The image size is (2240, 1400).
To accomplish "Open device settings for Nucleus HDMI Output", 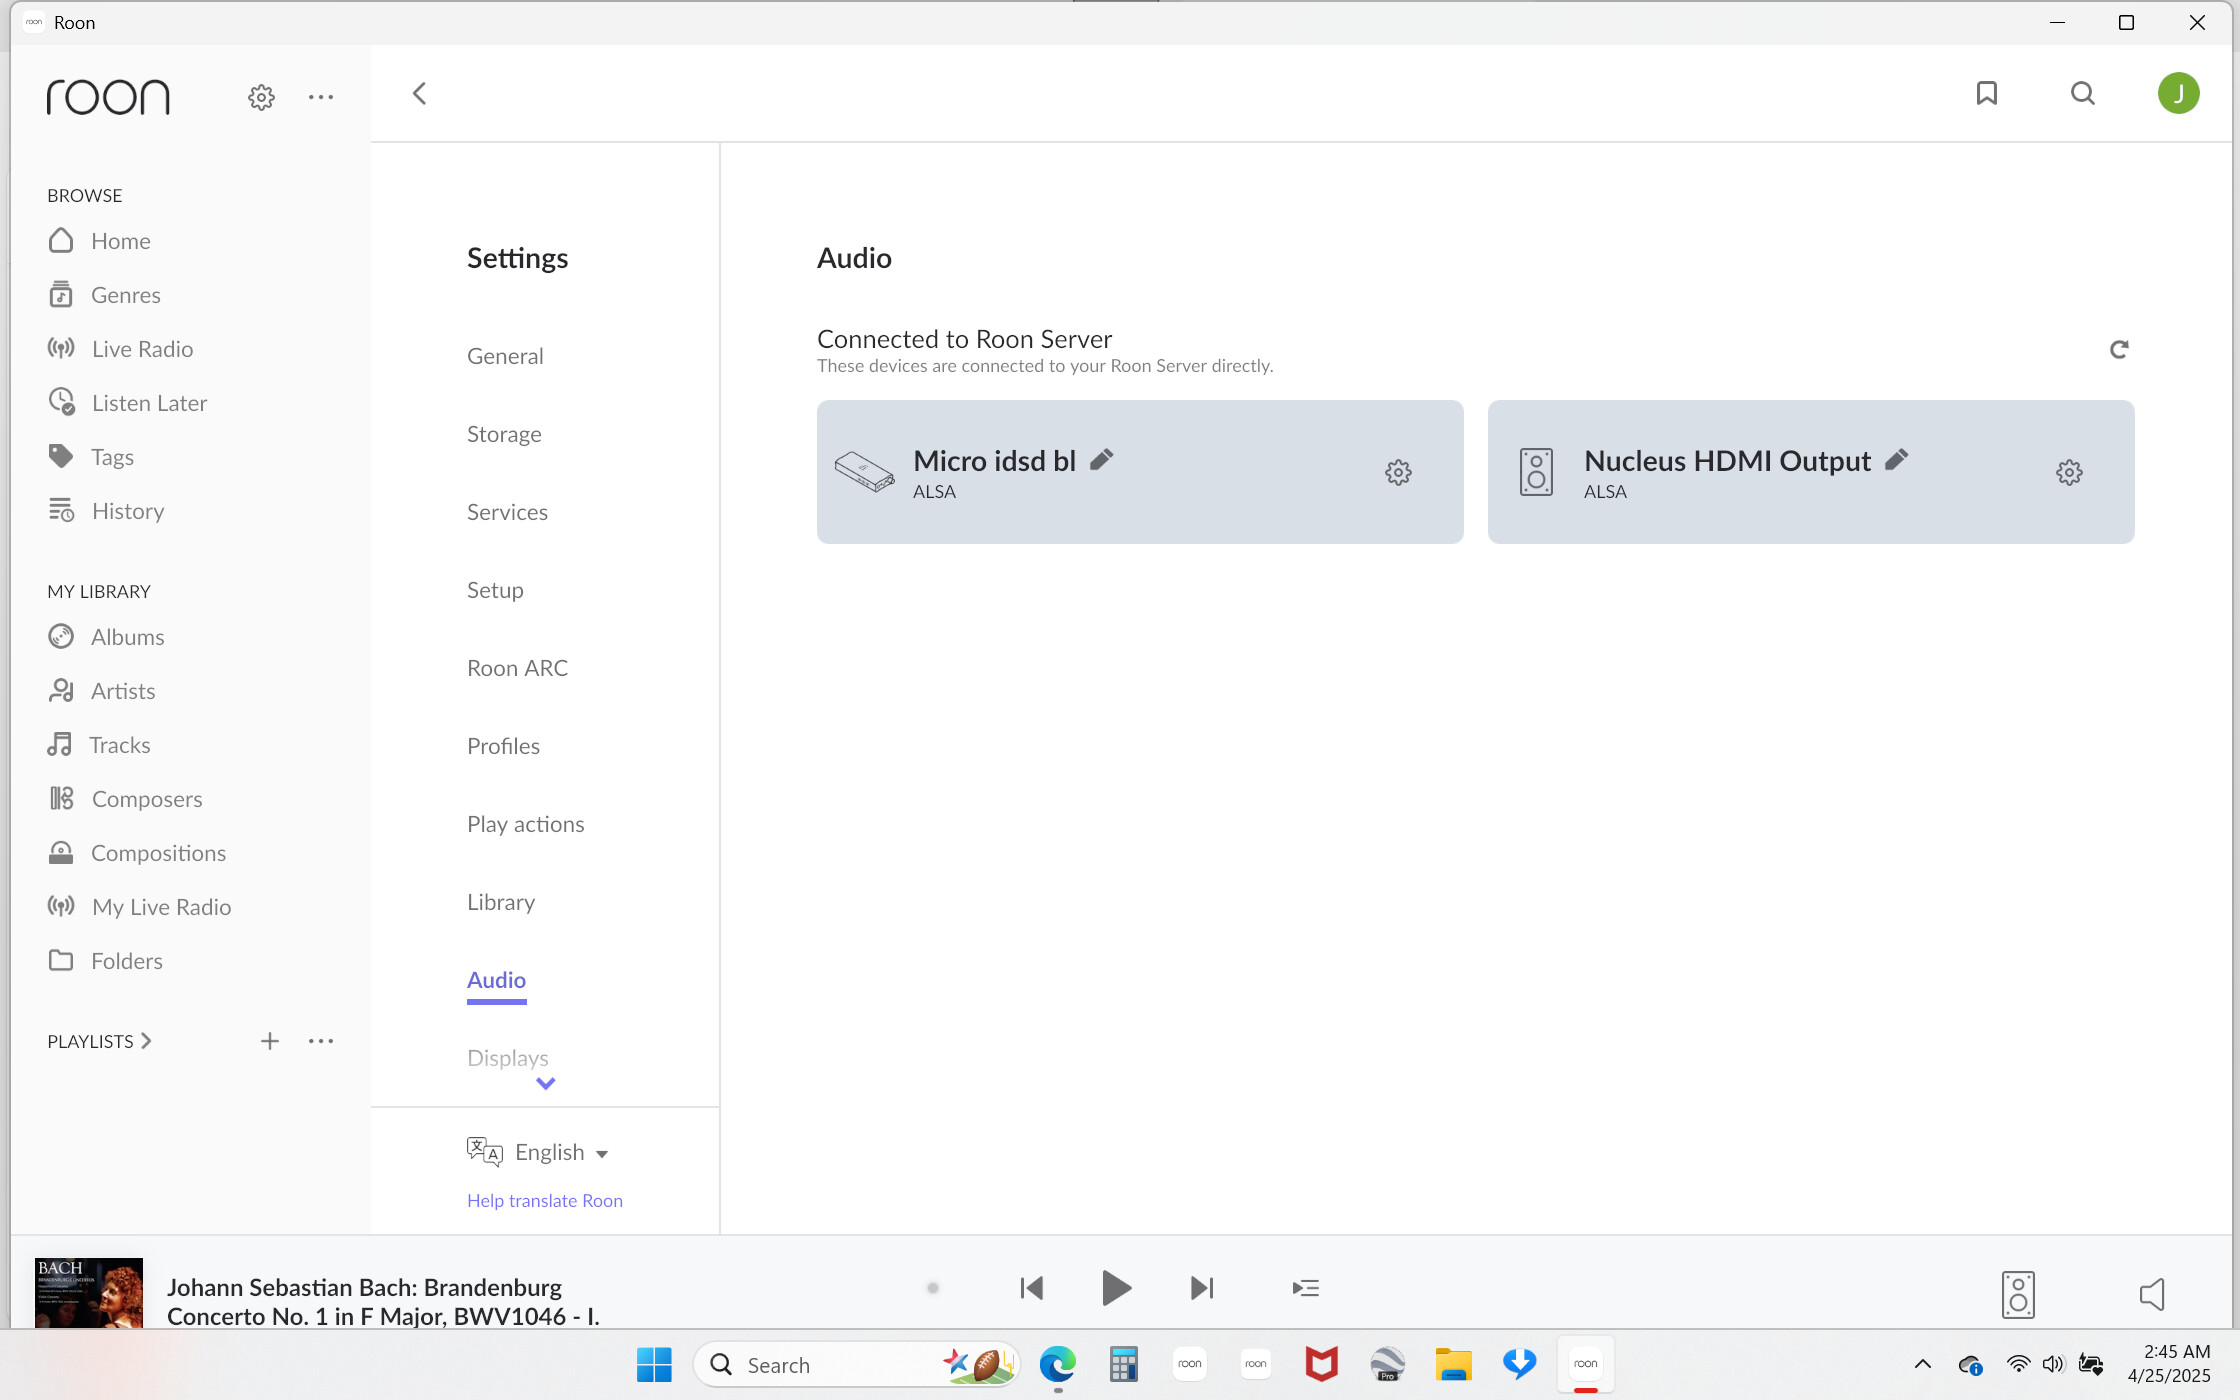I will point(2069,472).
